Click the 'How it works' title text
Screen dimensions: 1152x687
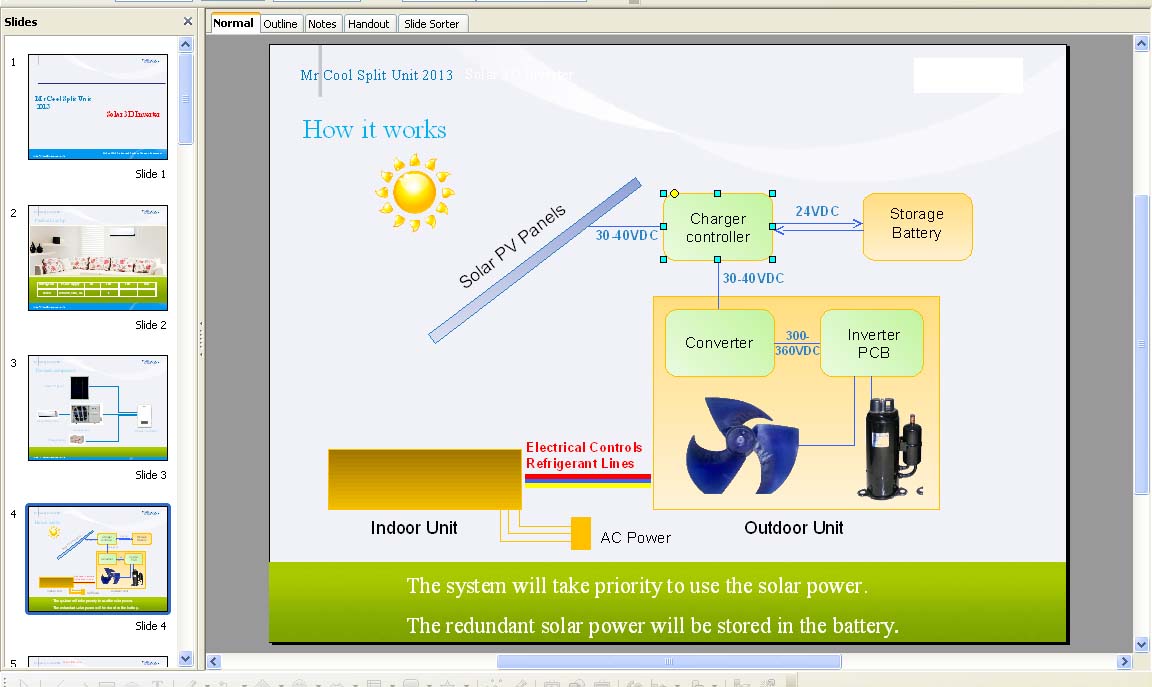click(x=374, y=130)
